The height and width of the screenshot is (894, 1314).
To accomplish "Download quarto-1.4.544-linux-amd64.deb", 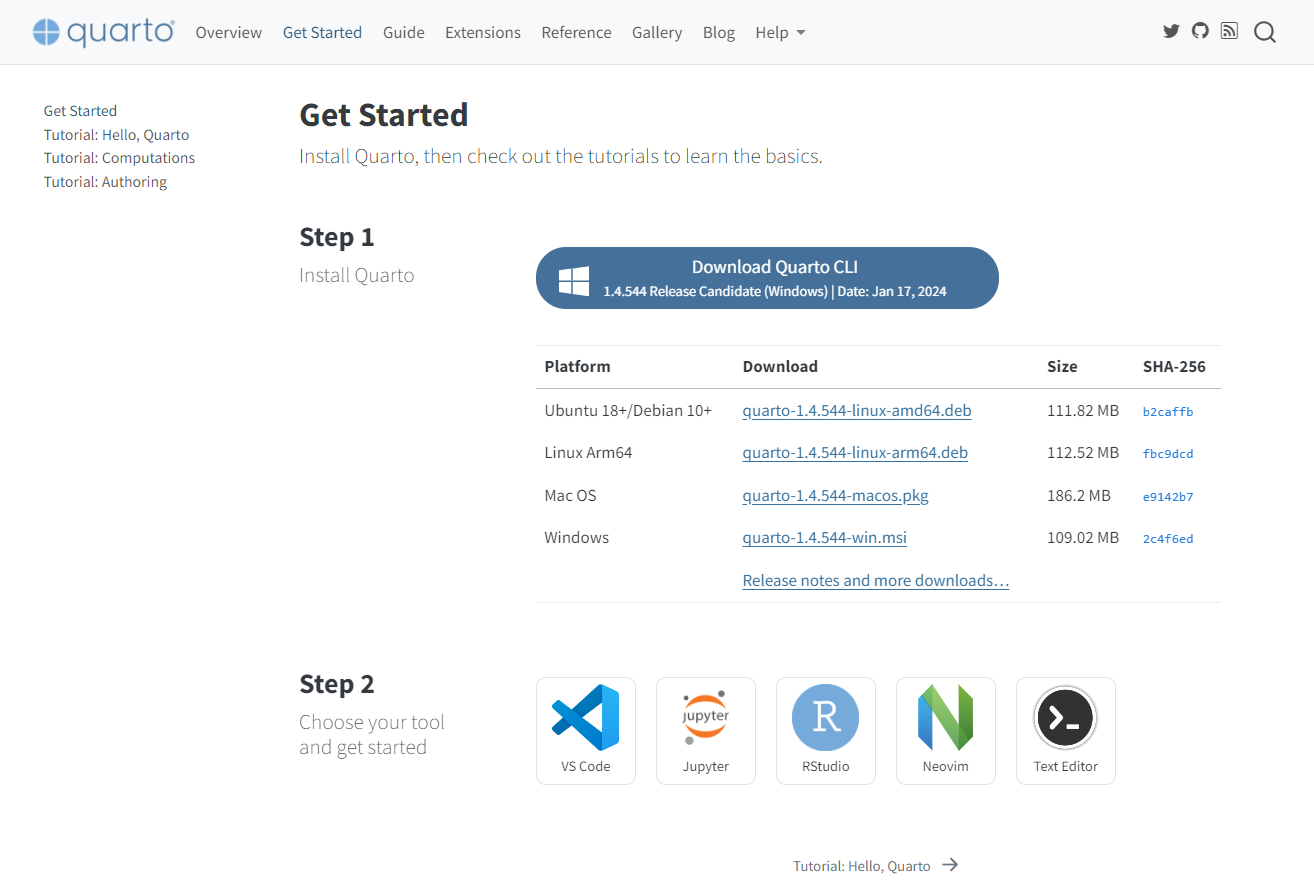I will point(857,410).
